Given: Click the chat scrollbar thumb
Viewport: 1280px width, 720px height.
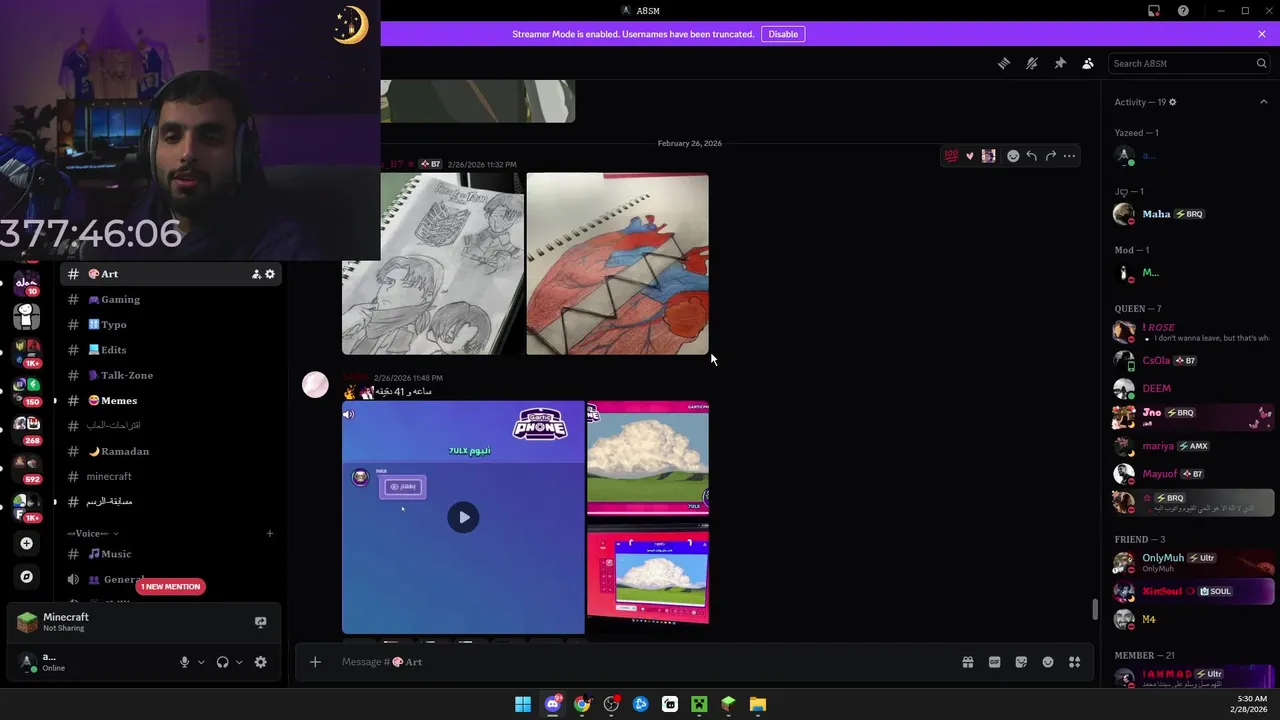Looking at the screenshot, I should point(1095,609).
